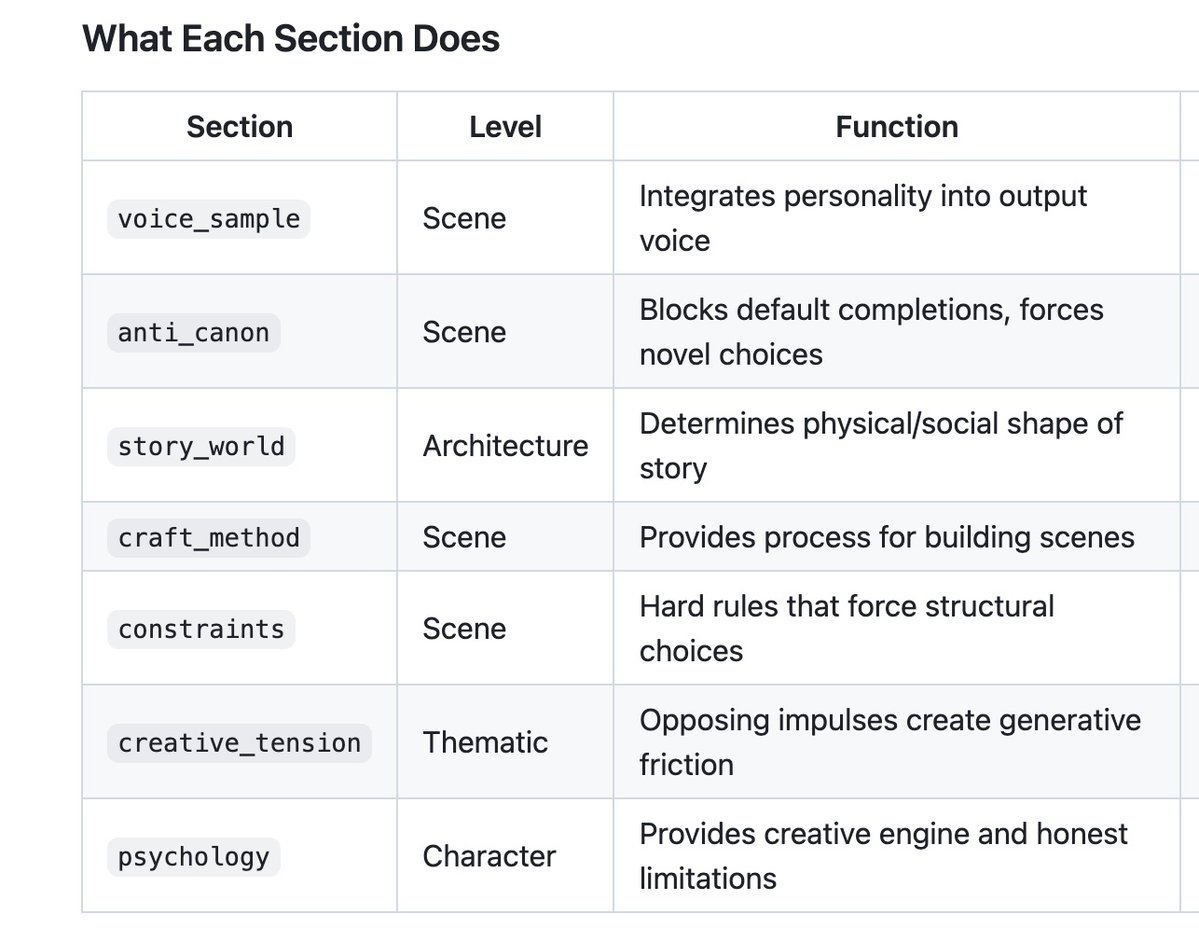The height and width of the screenshot is (942, 1199).
Task: Select the creative_tension code label
Action: [239, 743]
